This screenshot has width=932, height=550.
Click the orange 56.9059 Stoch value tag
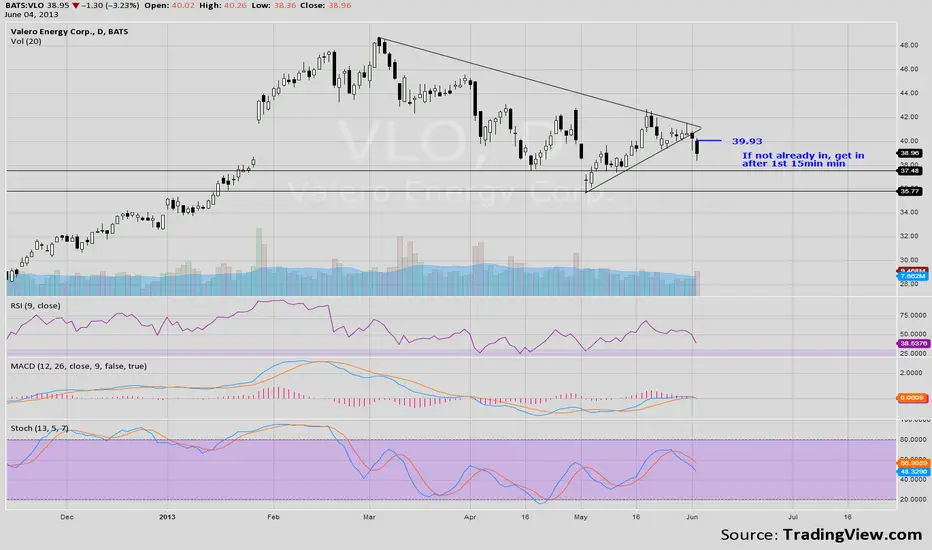point(912,463)
